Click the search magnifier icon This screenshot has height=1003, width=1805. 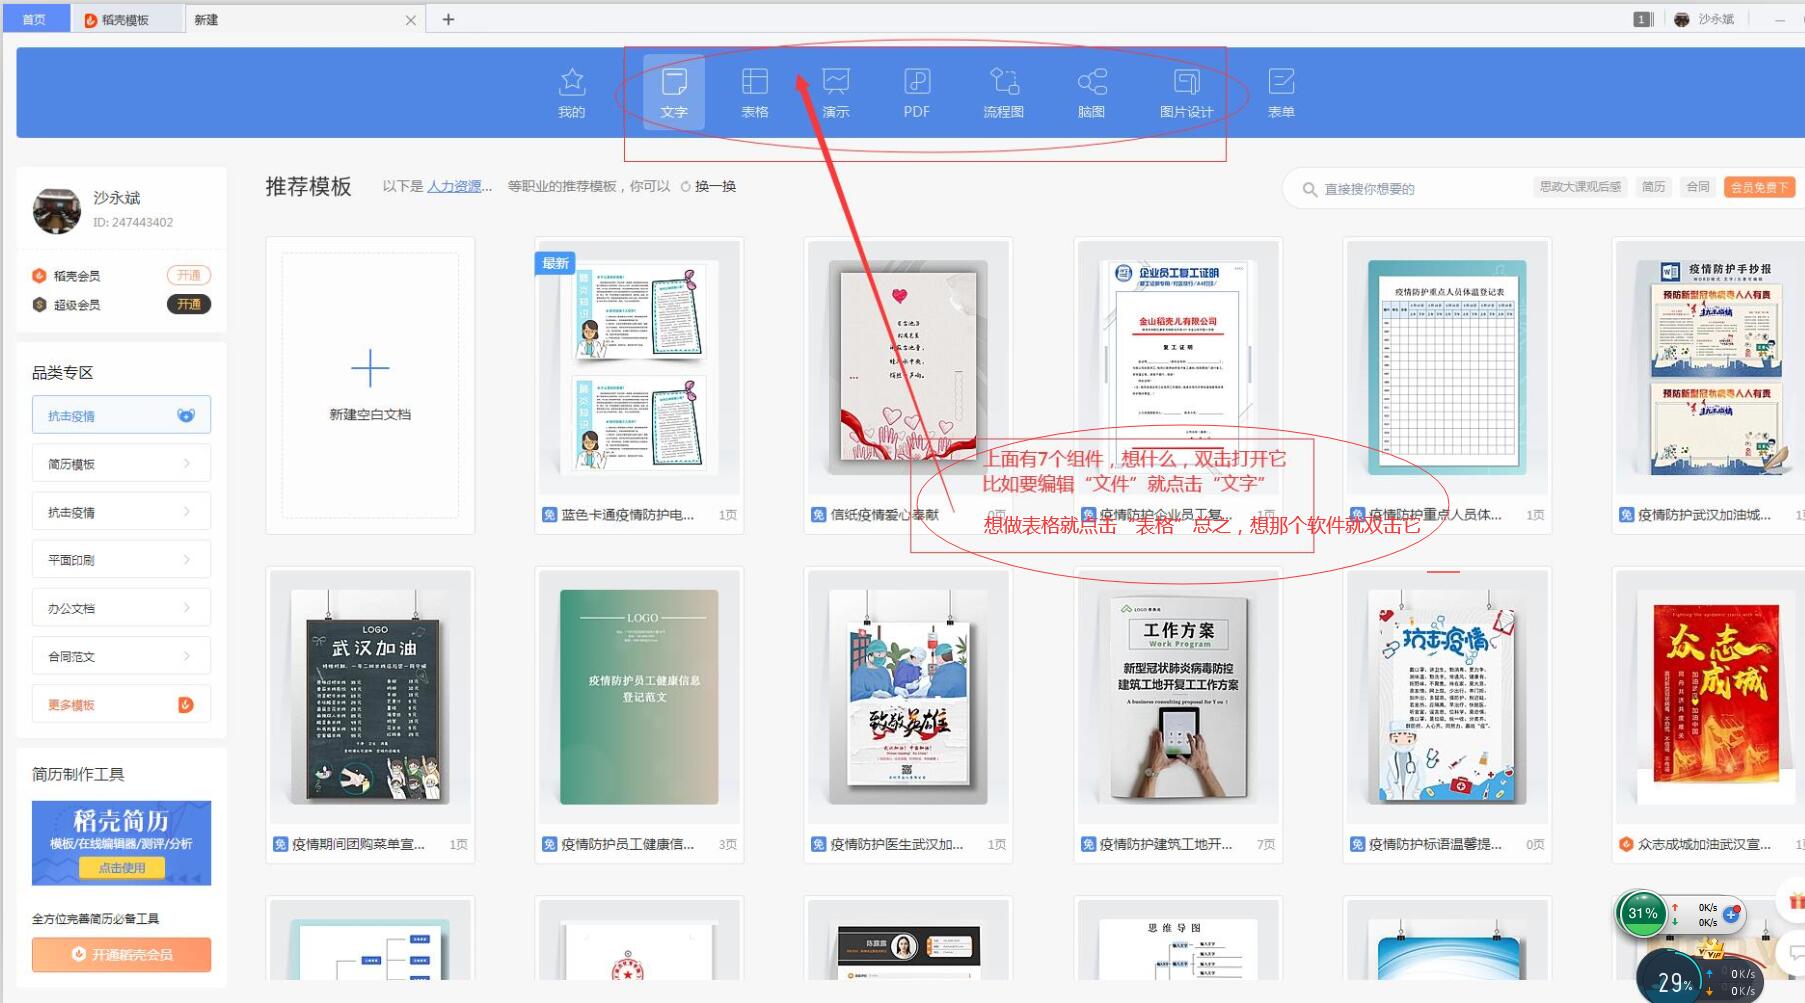pos(1309,189)
